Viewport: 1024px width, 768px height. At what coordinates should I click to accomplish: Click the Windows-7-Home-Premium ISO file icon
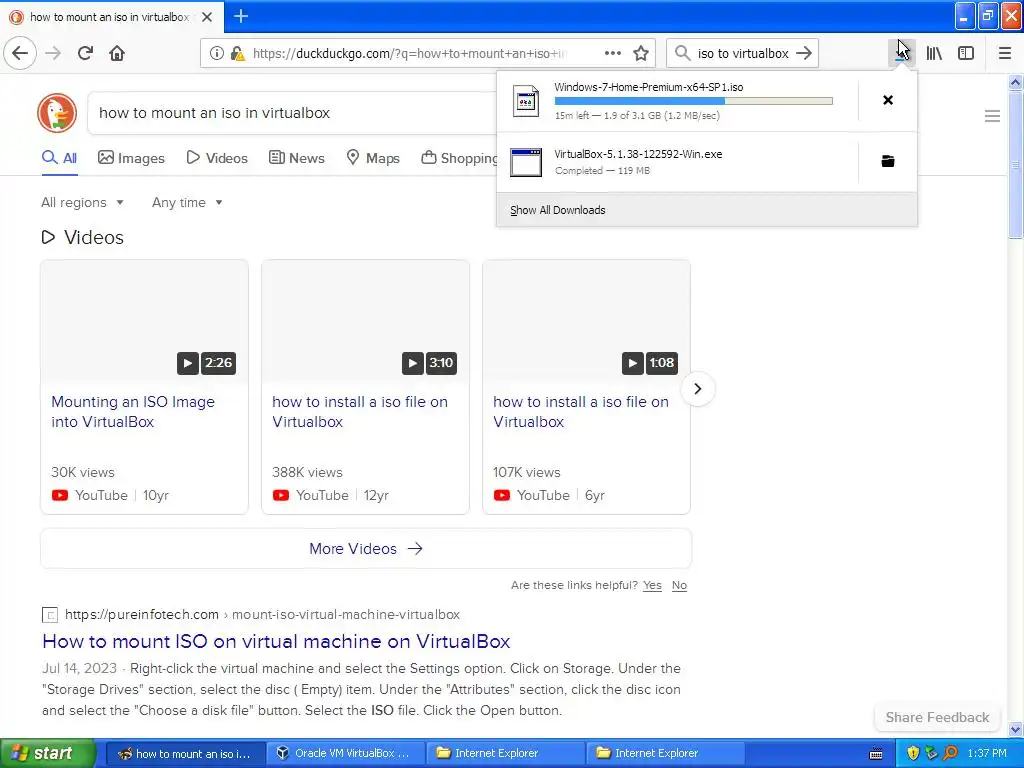526,101
